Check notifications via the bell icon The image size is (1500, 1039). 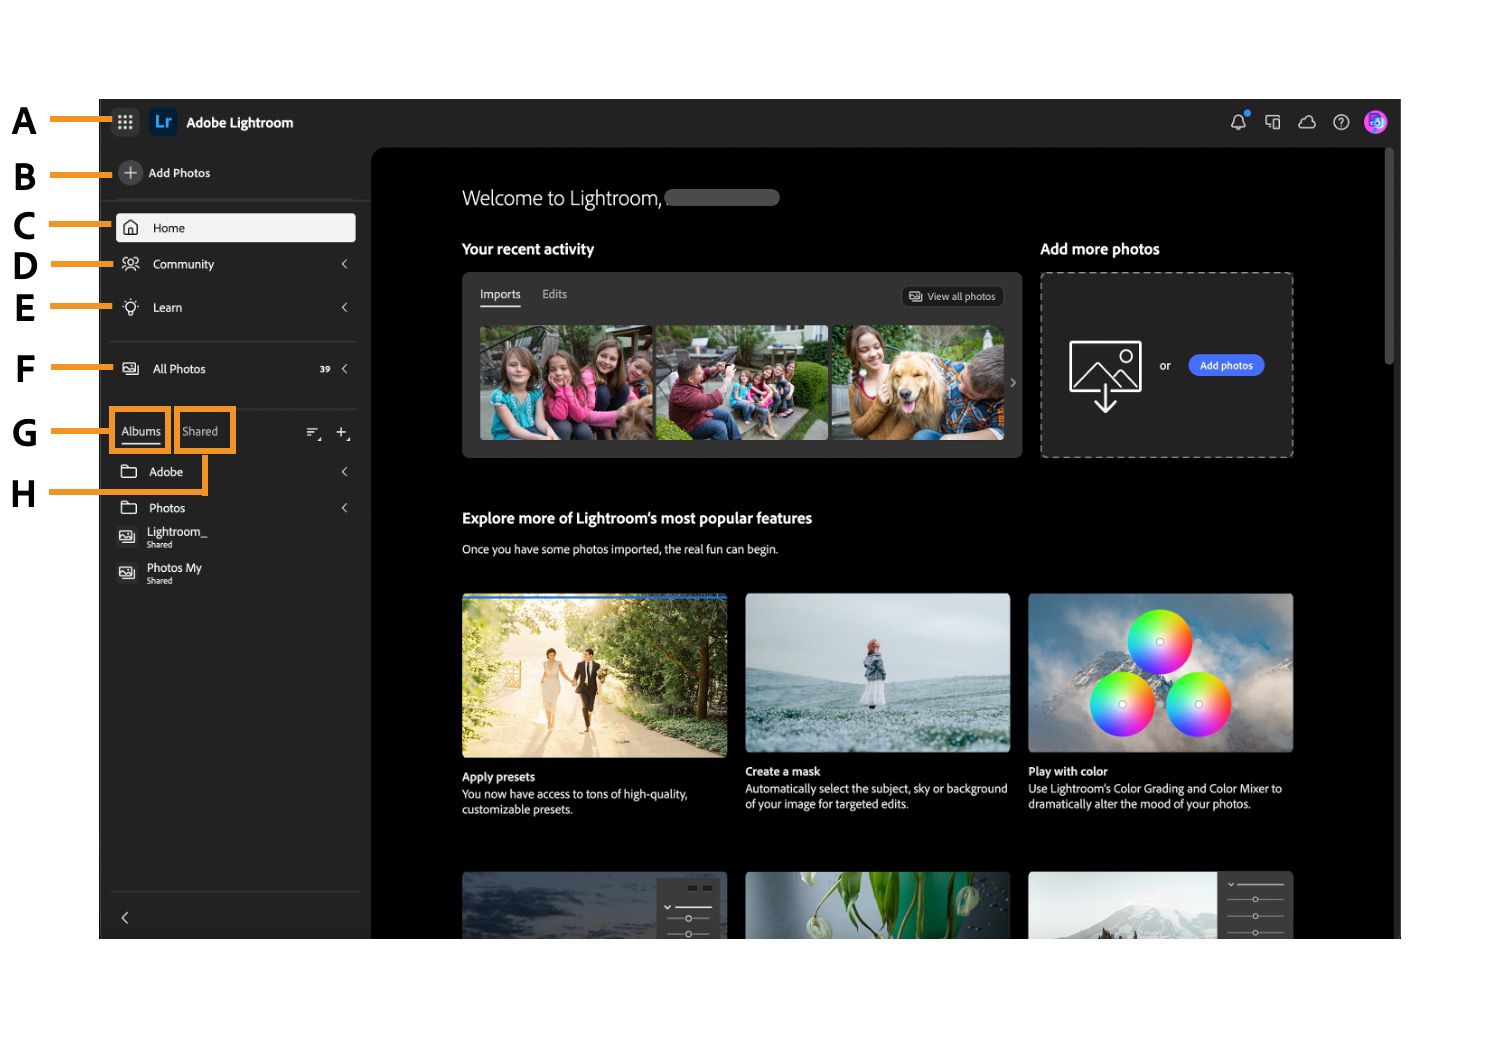(x=1238, y=122)
